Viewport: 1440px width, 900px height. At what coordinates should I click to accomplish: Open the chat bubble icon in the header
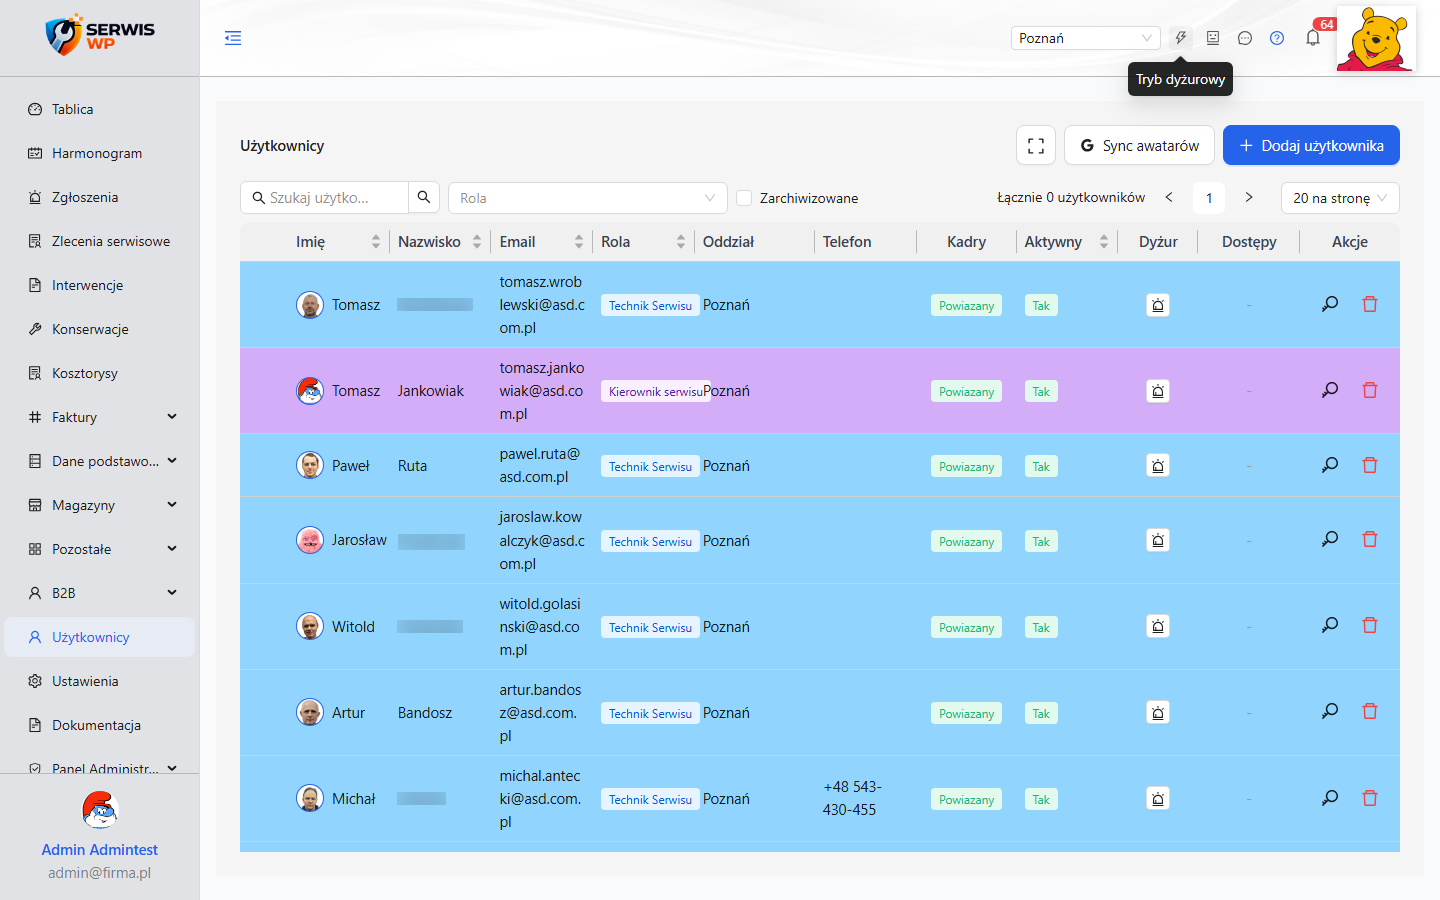[1245, 38]
